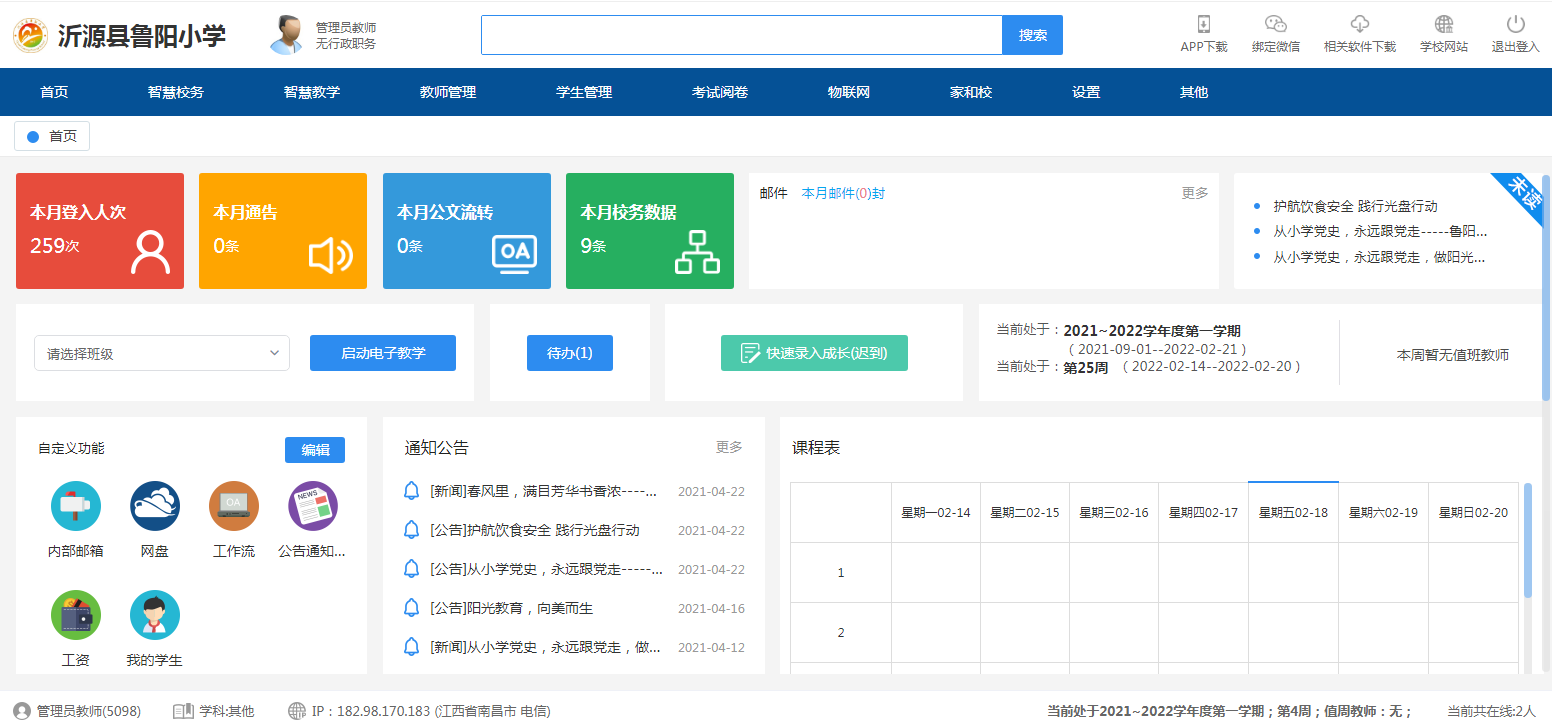This screenshot has width=1552, height=724.
Task: Click 本周暂无值班教师 text
Action: click(1452, 355)
